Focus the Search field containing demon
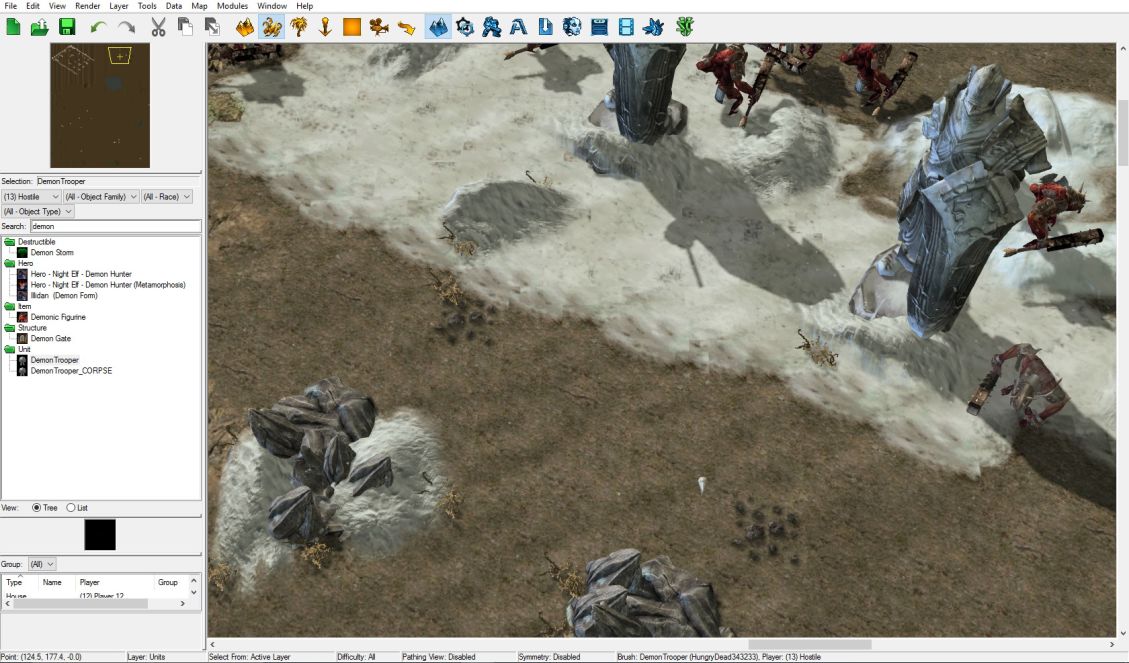The width and height of the screenshot is (1129, 663). point(115,226)
